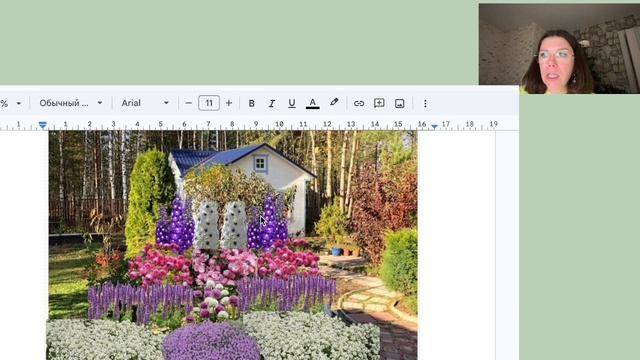Toggle Bold formatting

pos(251,104)
